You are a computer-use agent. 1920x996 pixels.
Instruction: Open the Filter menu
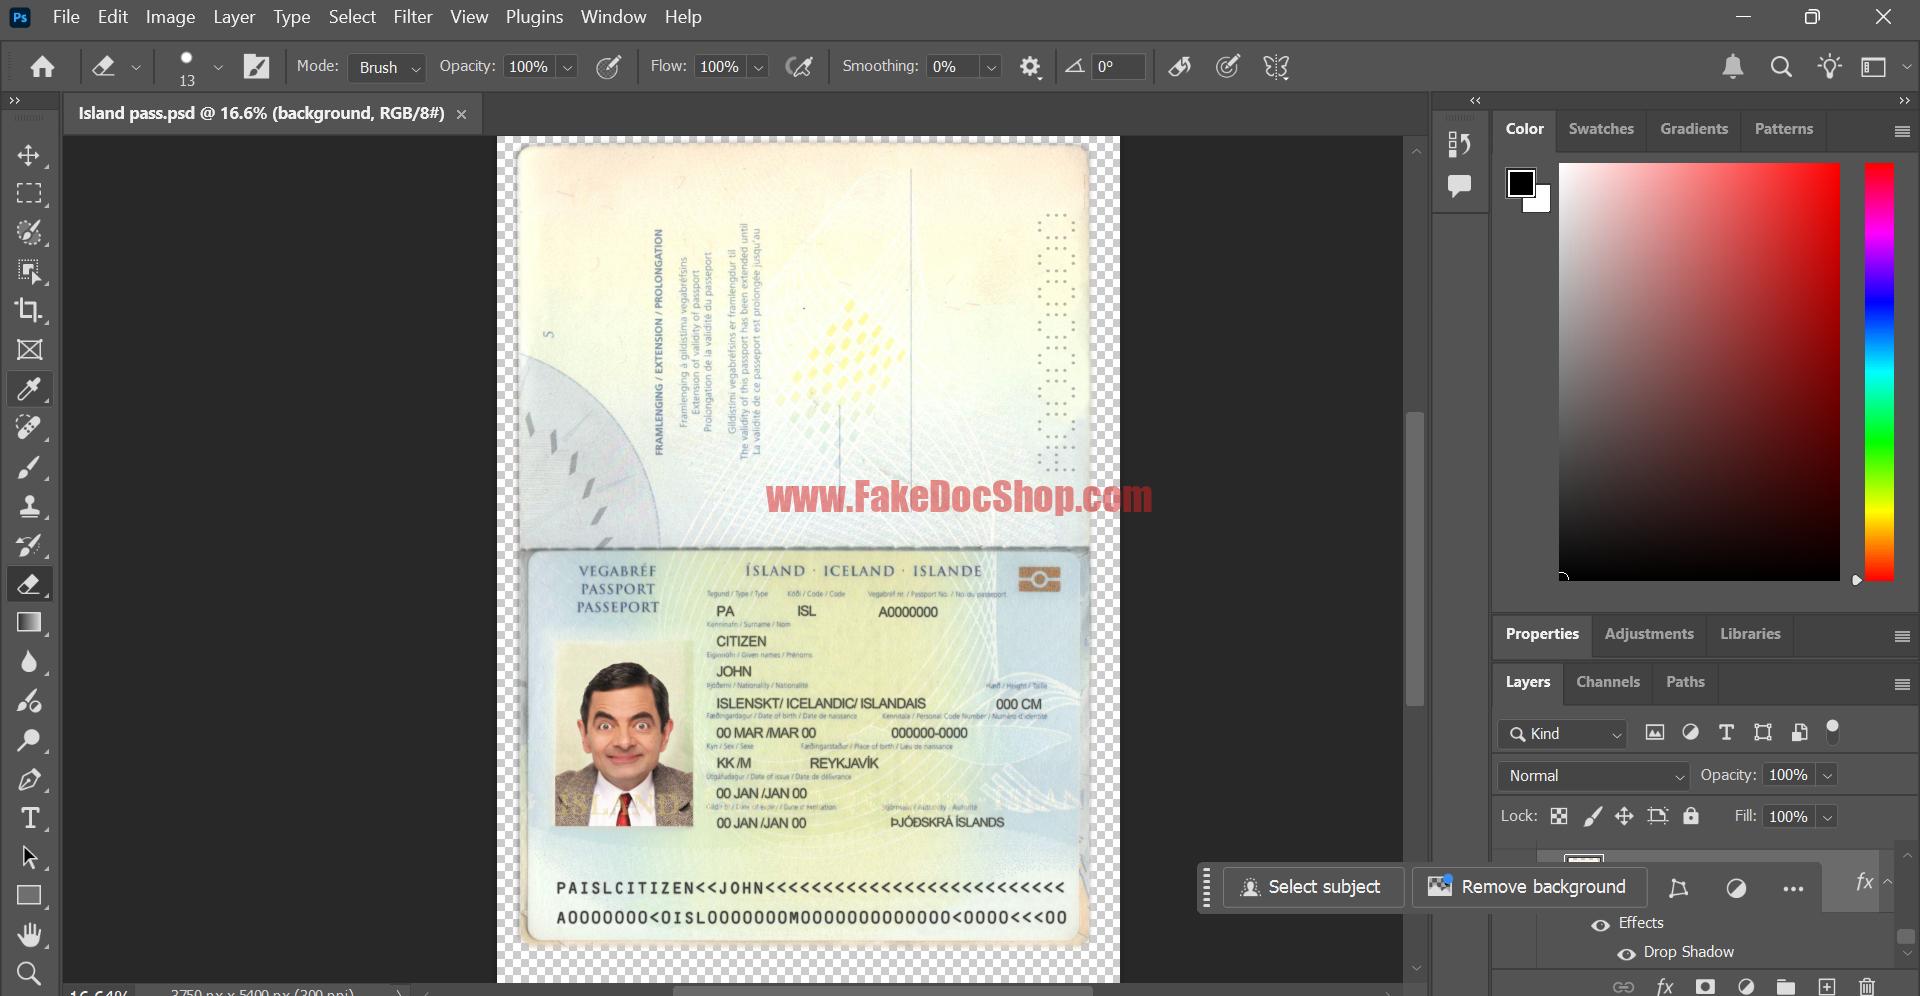[412, 17]
